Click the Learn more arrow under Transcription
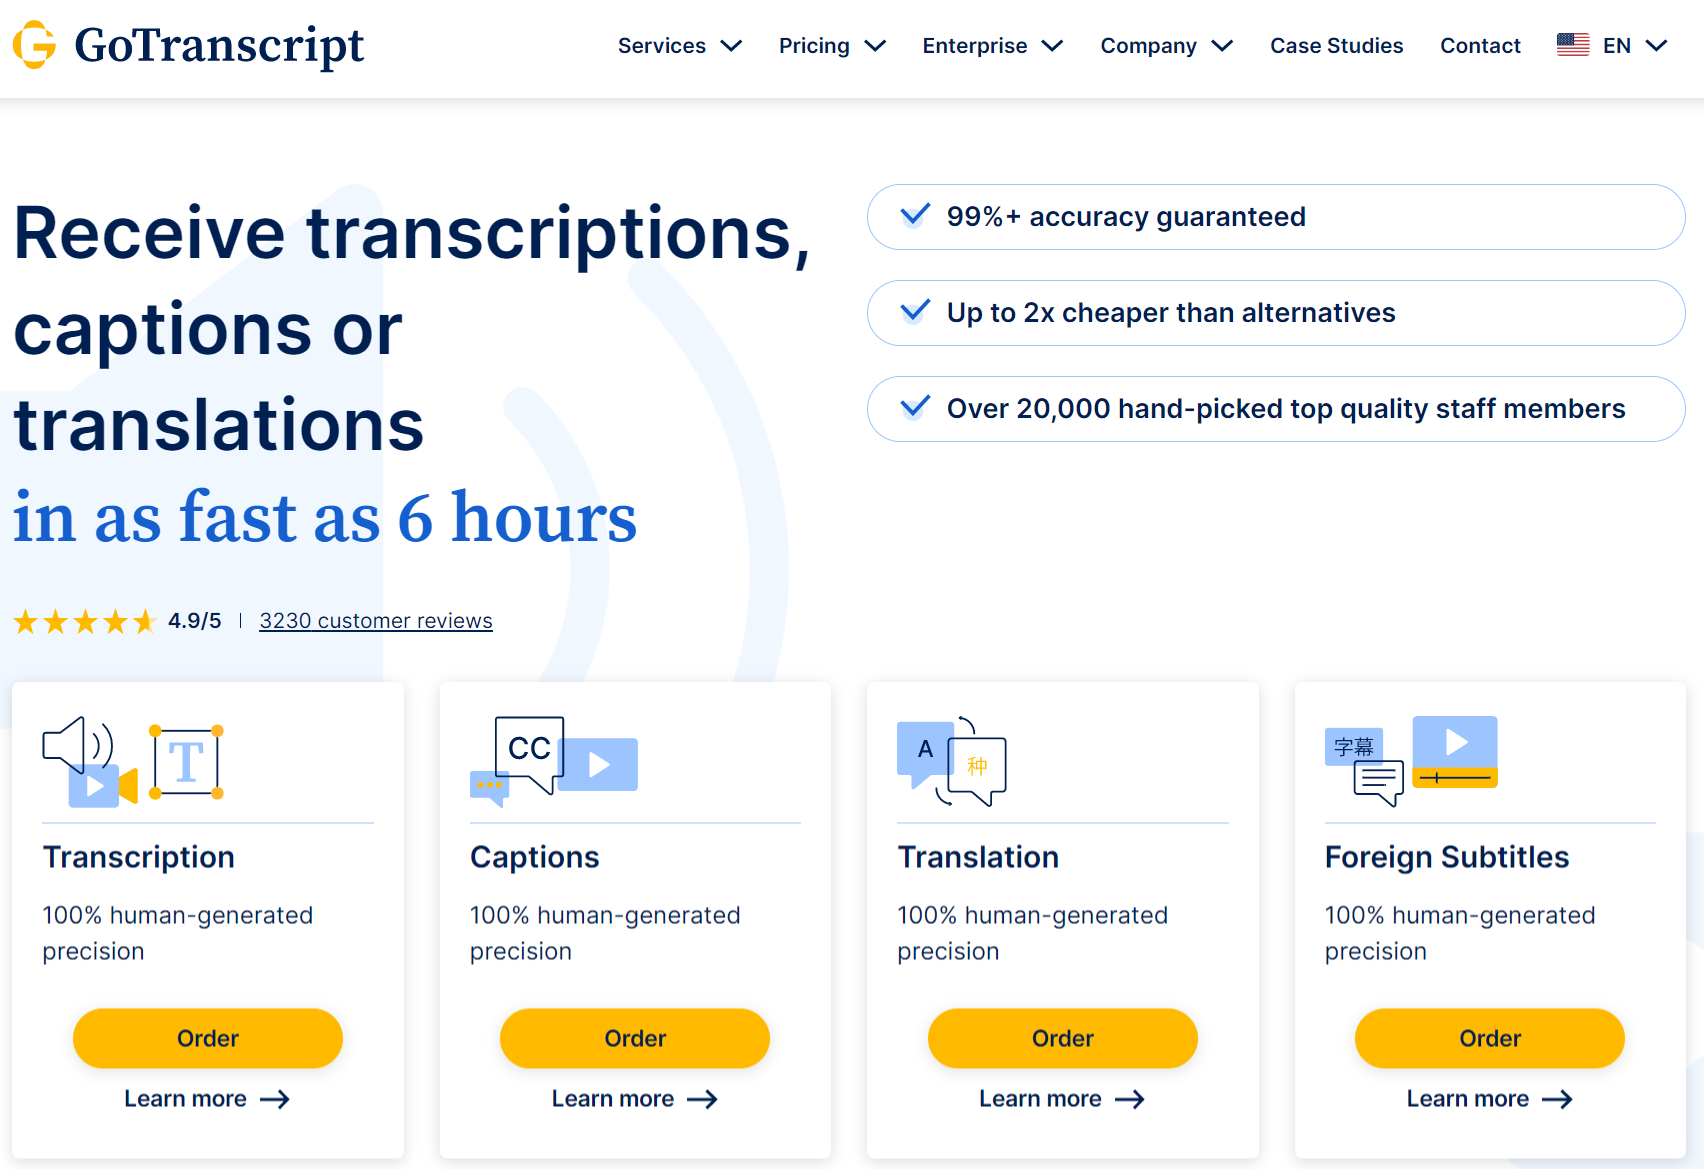The image size is (1704, 1169). [274, 1099]
